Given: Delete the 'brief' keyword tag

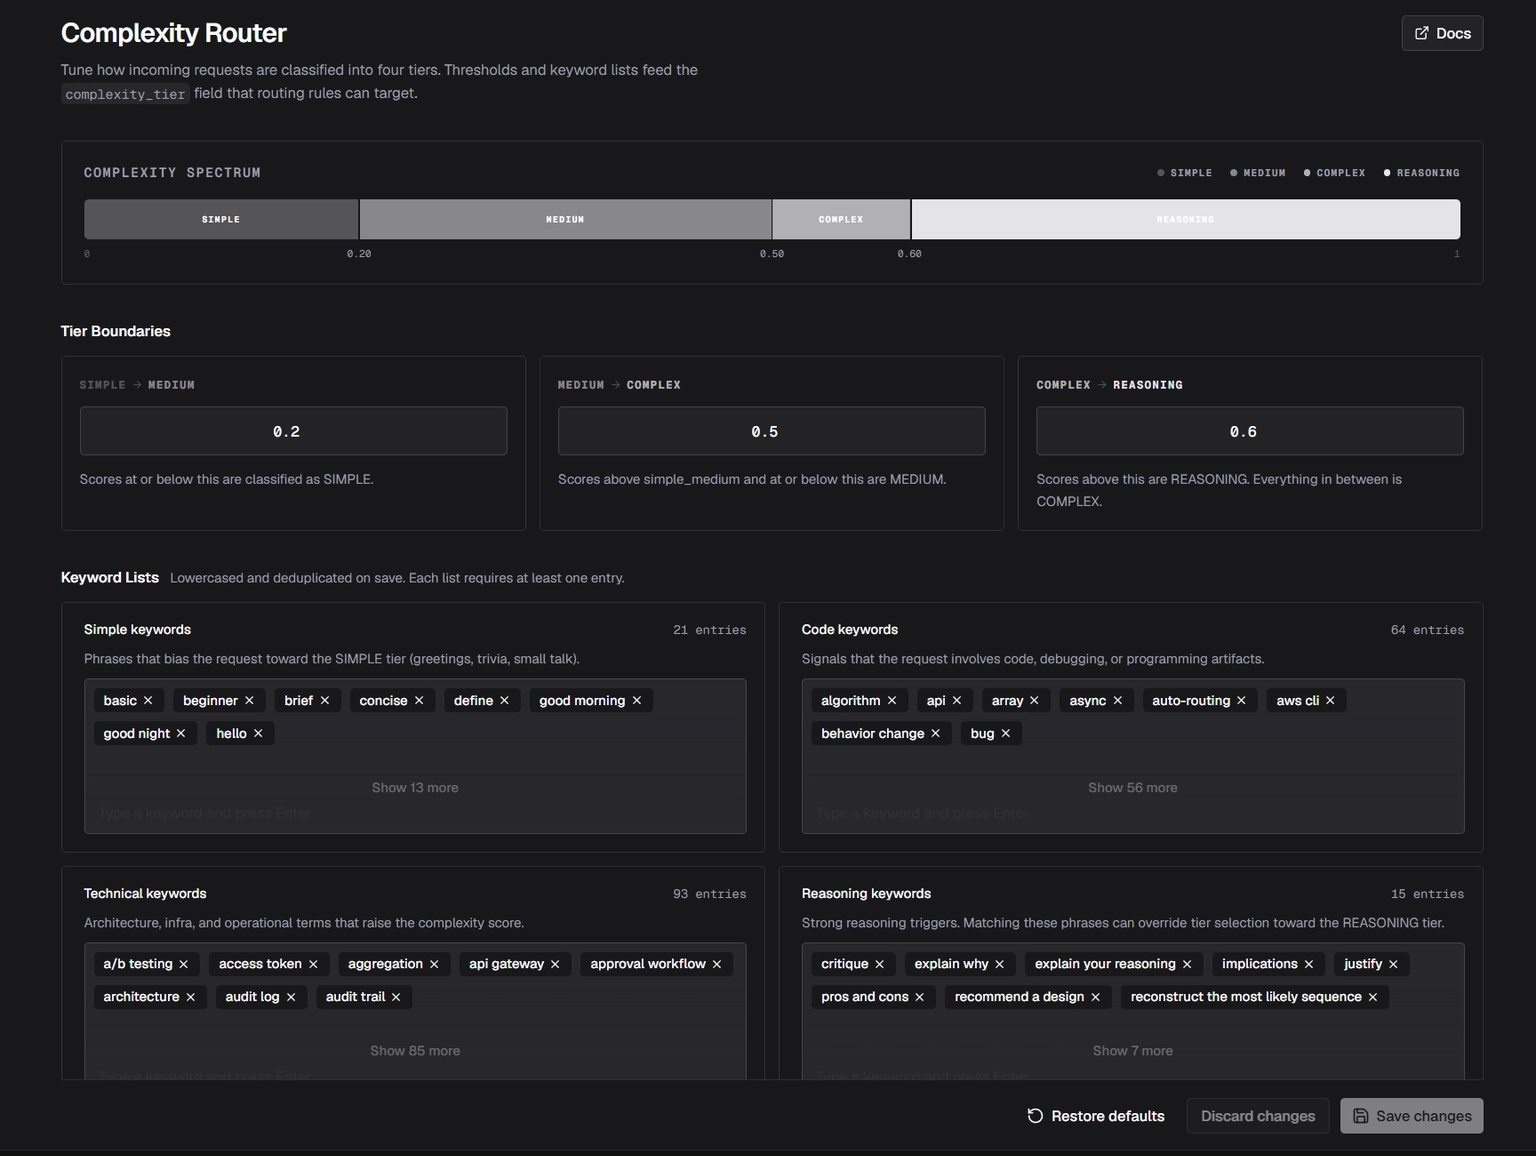Looking at the screenshot, I should click(325, 701).
